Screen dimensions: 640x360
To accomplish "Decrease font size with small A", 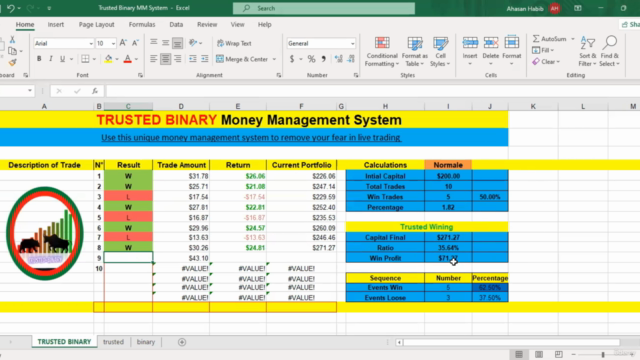I will 135,43.
